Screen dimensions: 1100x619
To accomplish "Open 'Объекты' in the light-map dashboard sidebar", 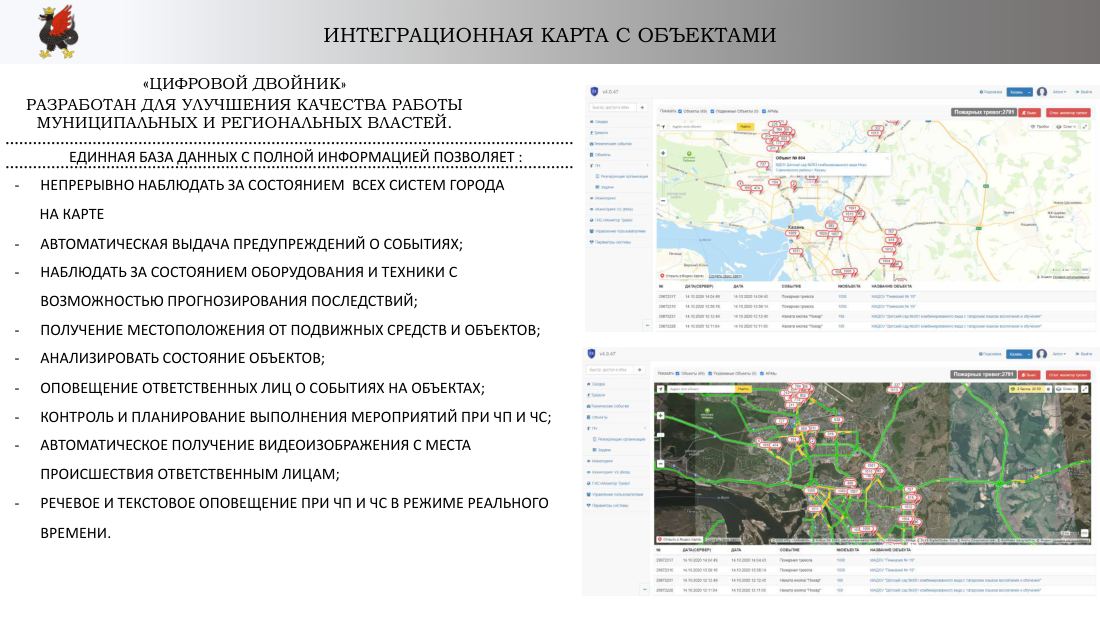I will [601, 154].
